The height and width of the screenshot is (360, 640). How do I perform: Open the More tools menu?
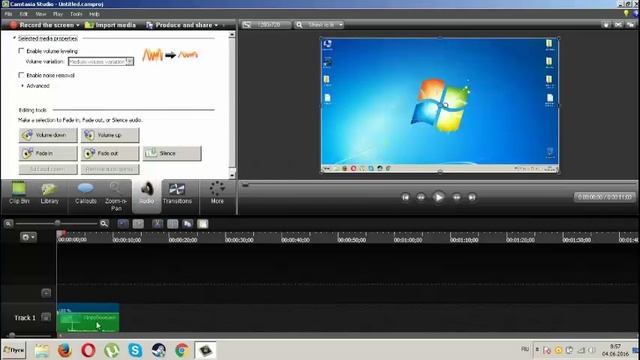pyautogui.click(x=217, y=193)
